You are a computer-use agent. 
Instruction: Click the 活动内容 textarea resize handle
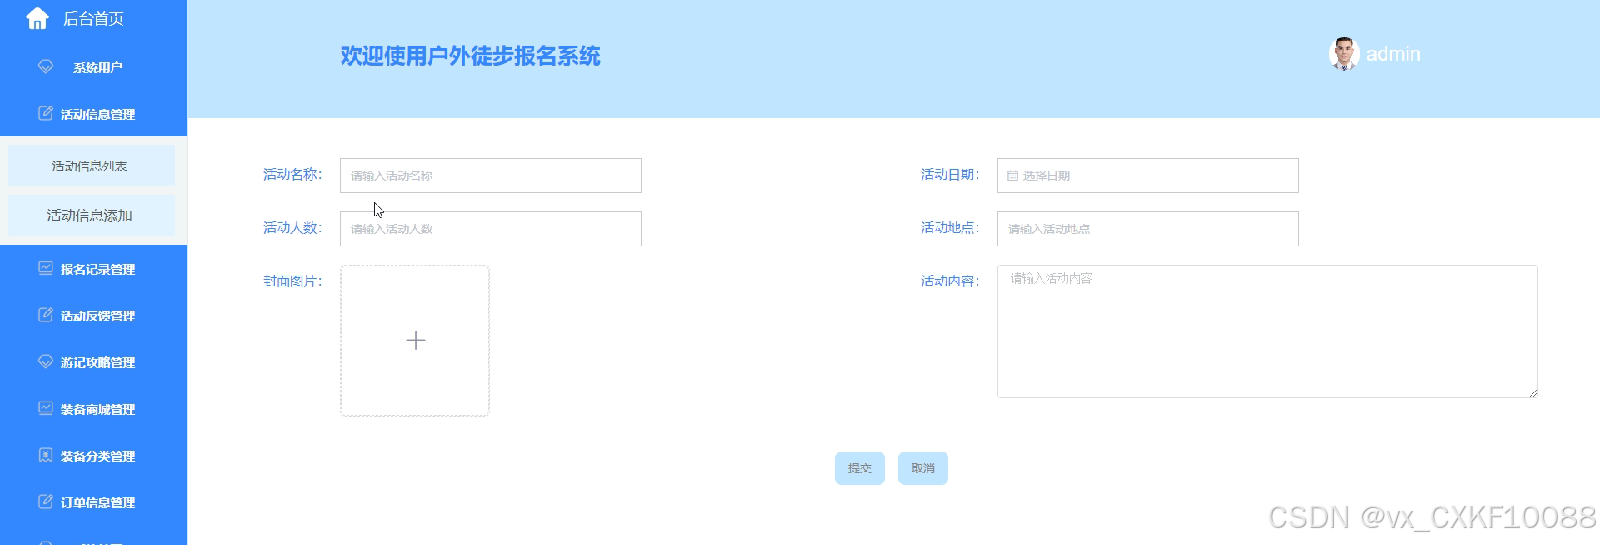[x=1533, y=393]
